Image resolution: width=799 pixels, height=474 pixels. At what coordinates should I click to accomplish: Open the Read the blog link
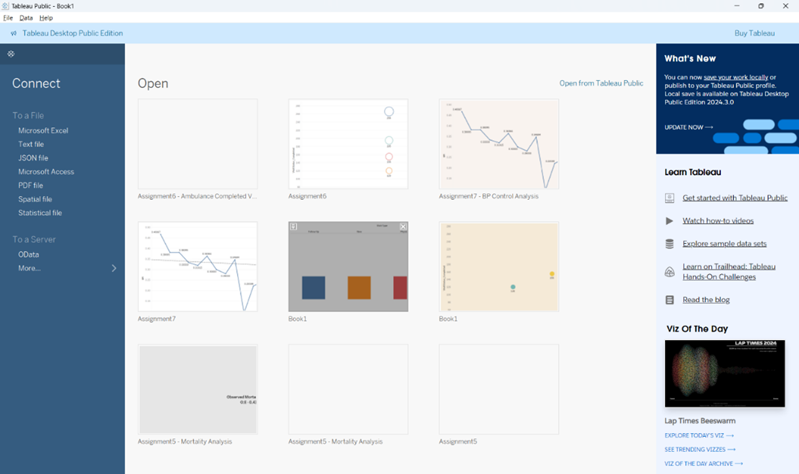pyautogui.click(x=706, y=300)
